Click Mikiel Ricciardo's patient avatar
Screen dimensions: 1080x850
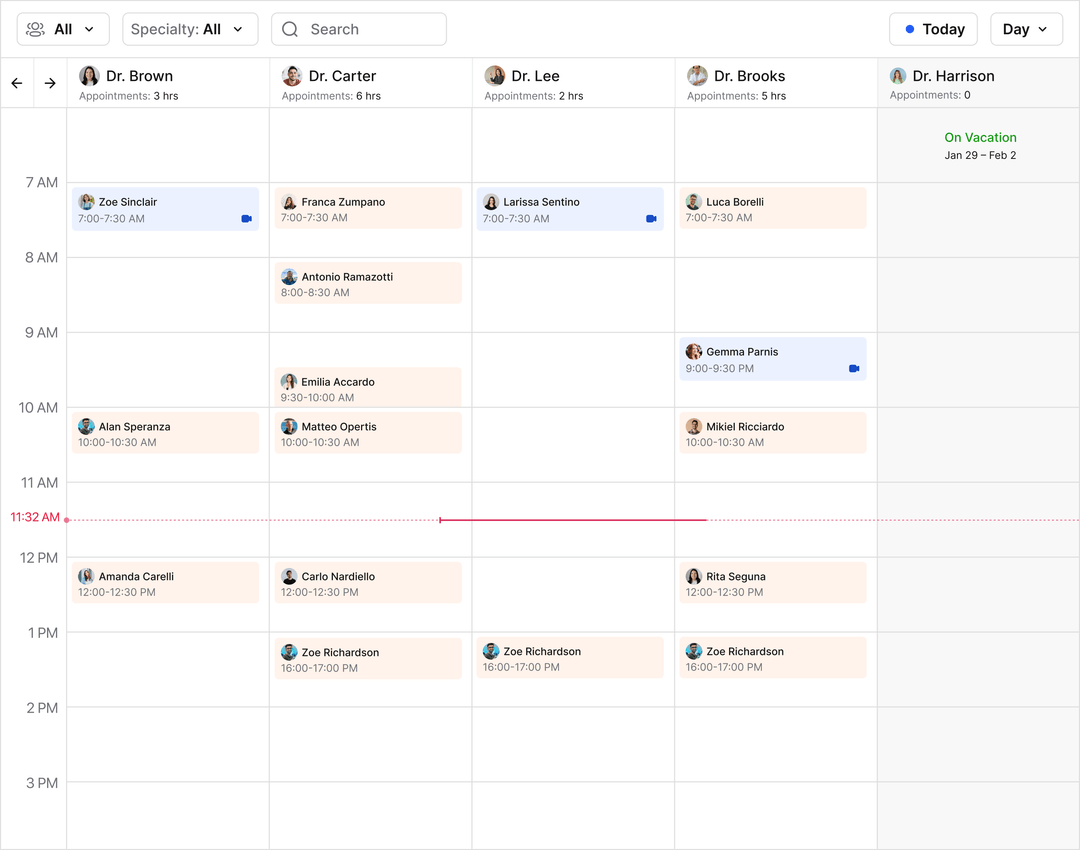point(694,426)
